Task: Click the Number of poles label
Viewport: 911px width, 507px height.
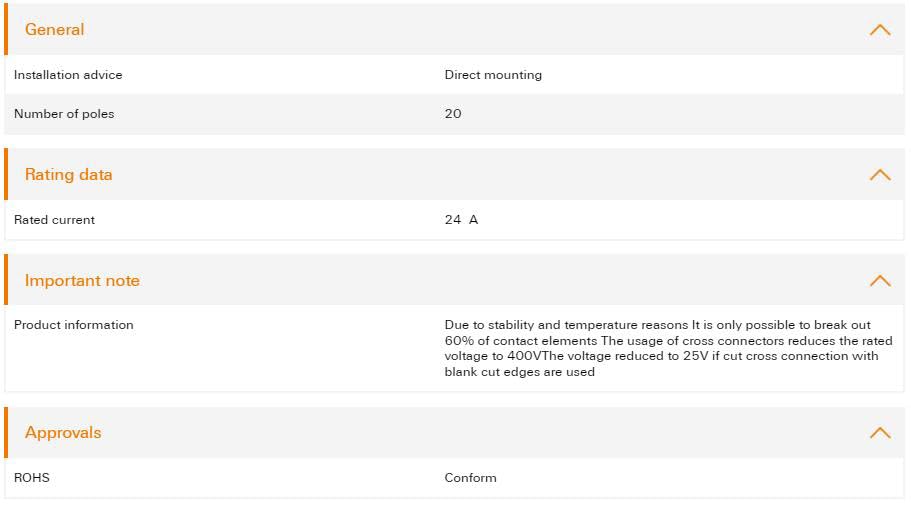Action: pyautogui.click(x=64, y=114)
